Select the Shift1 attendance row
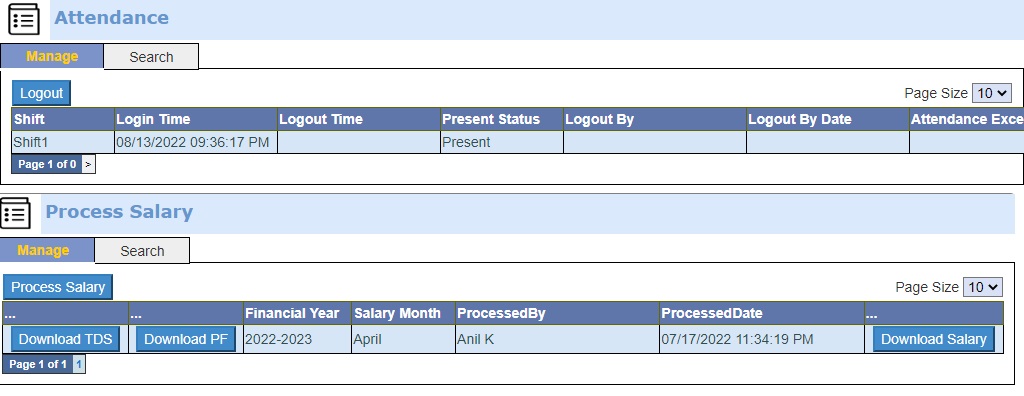 coord(517,142)
